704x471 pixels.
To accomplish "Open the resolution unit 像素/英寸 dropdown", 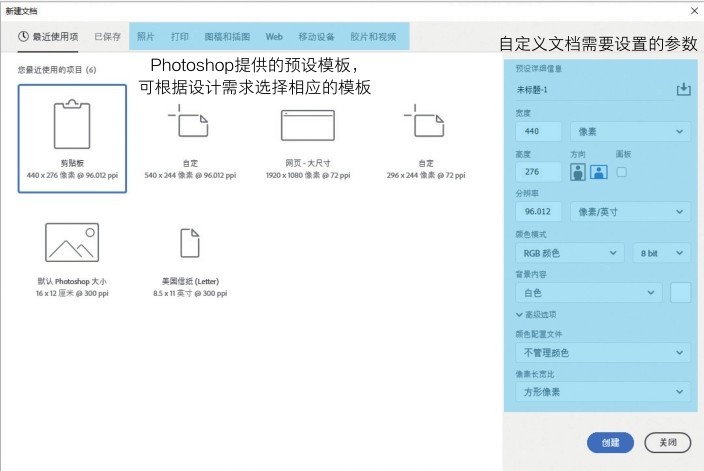I will (x=630, y=211).
